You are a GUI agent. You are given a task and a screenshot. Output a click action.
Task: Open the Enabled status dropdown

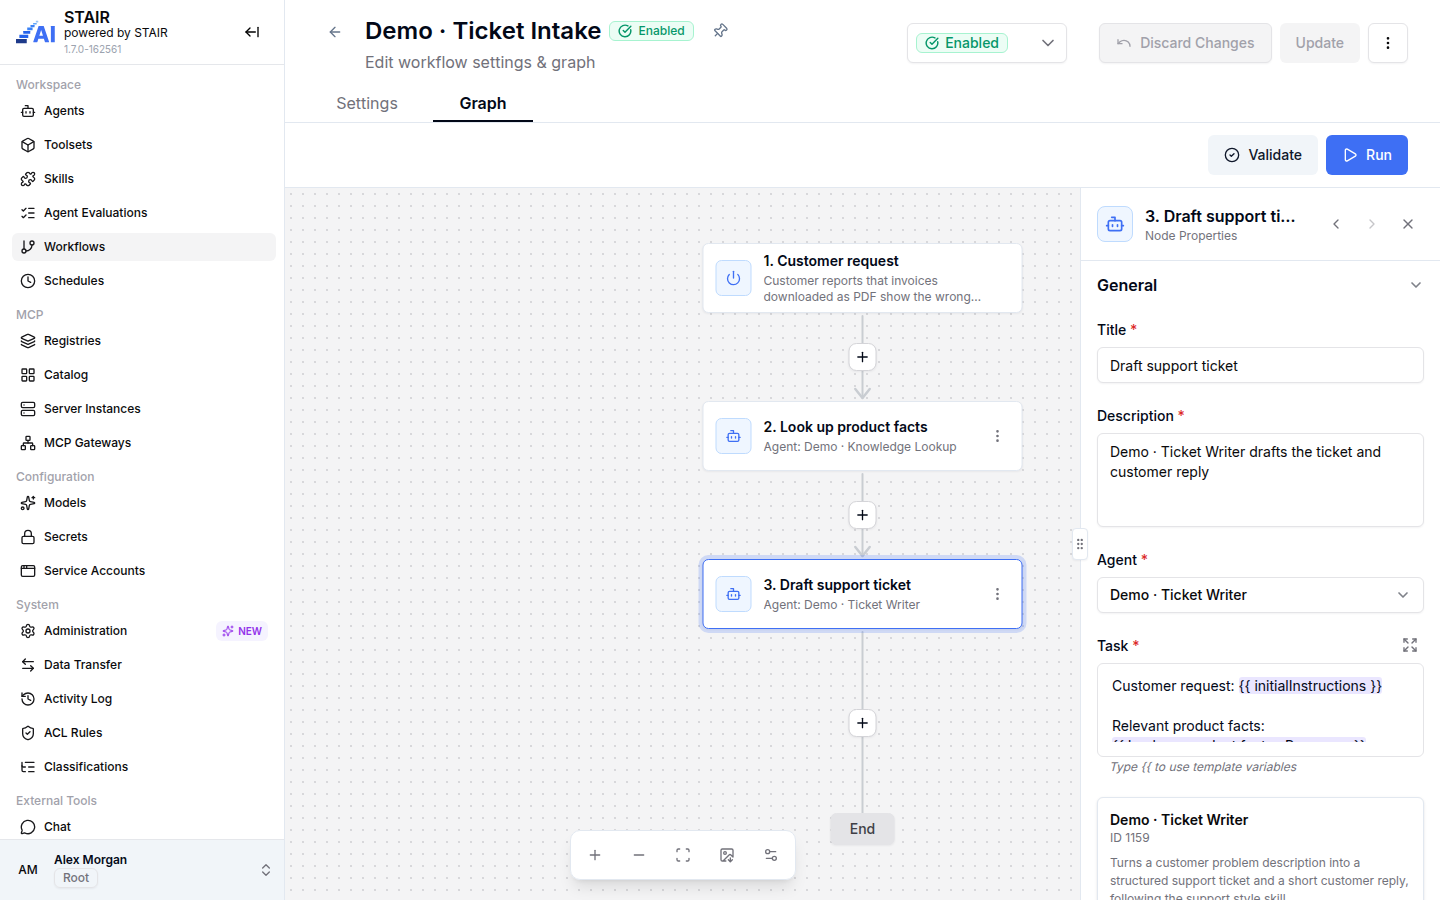(987, 43)
